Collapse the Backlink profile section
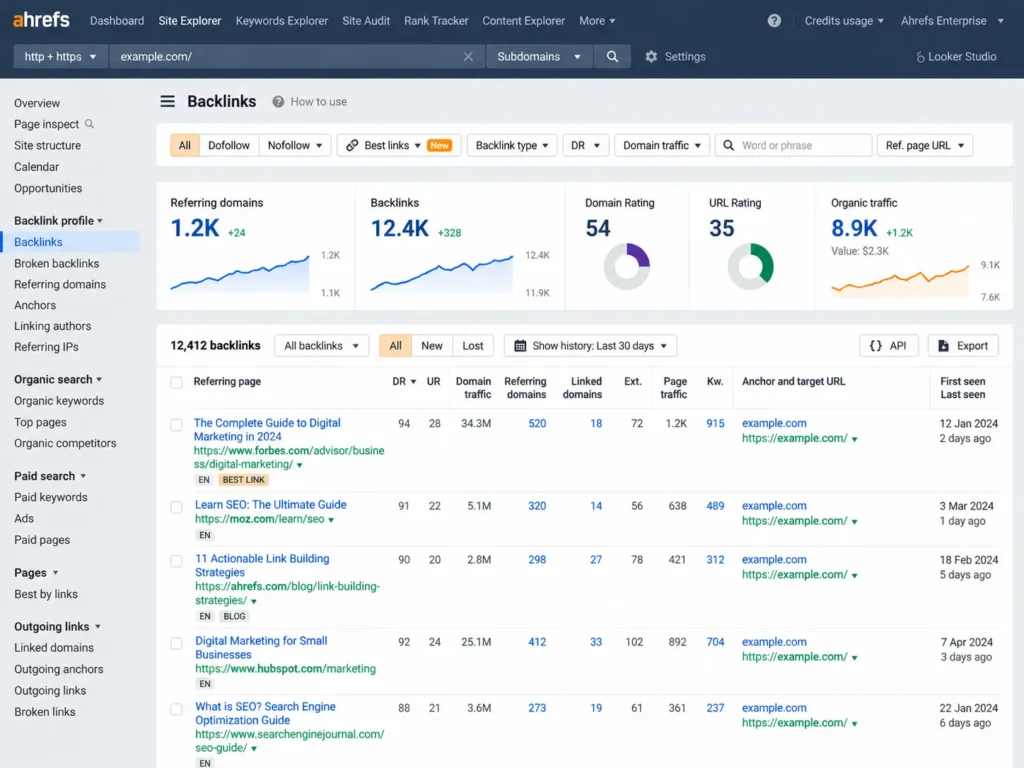Image resolution: width=1024 pixels, height=768 pixels. (58, 221)
